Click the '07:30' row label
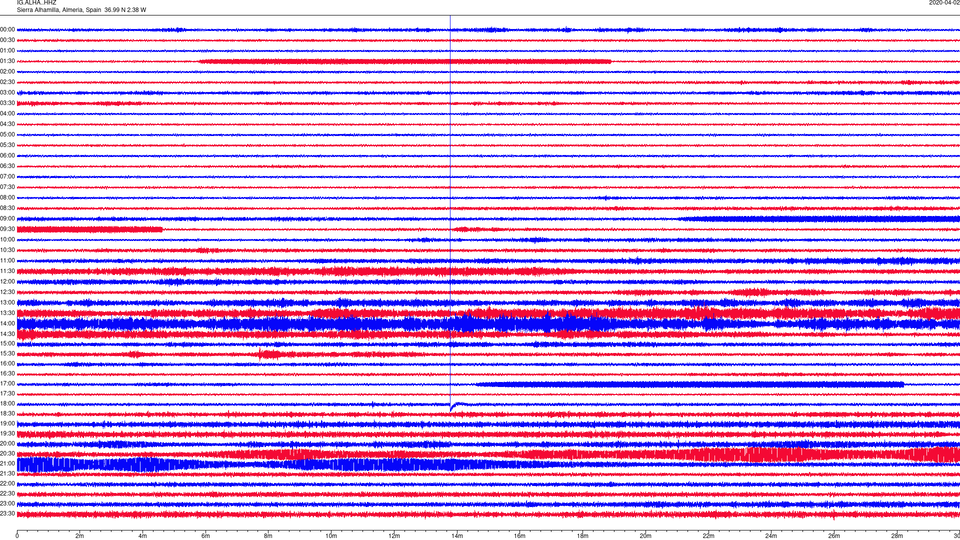 [x=7, y=187]
